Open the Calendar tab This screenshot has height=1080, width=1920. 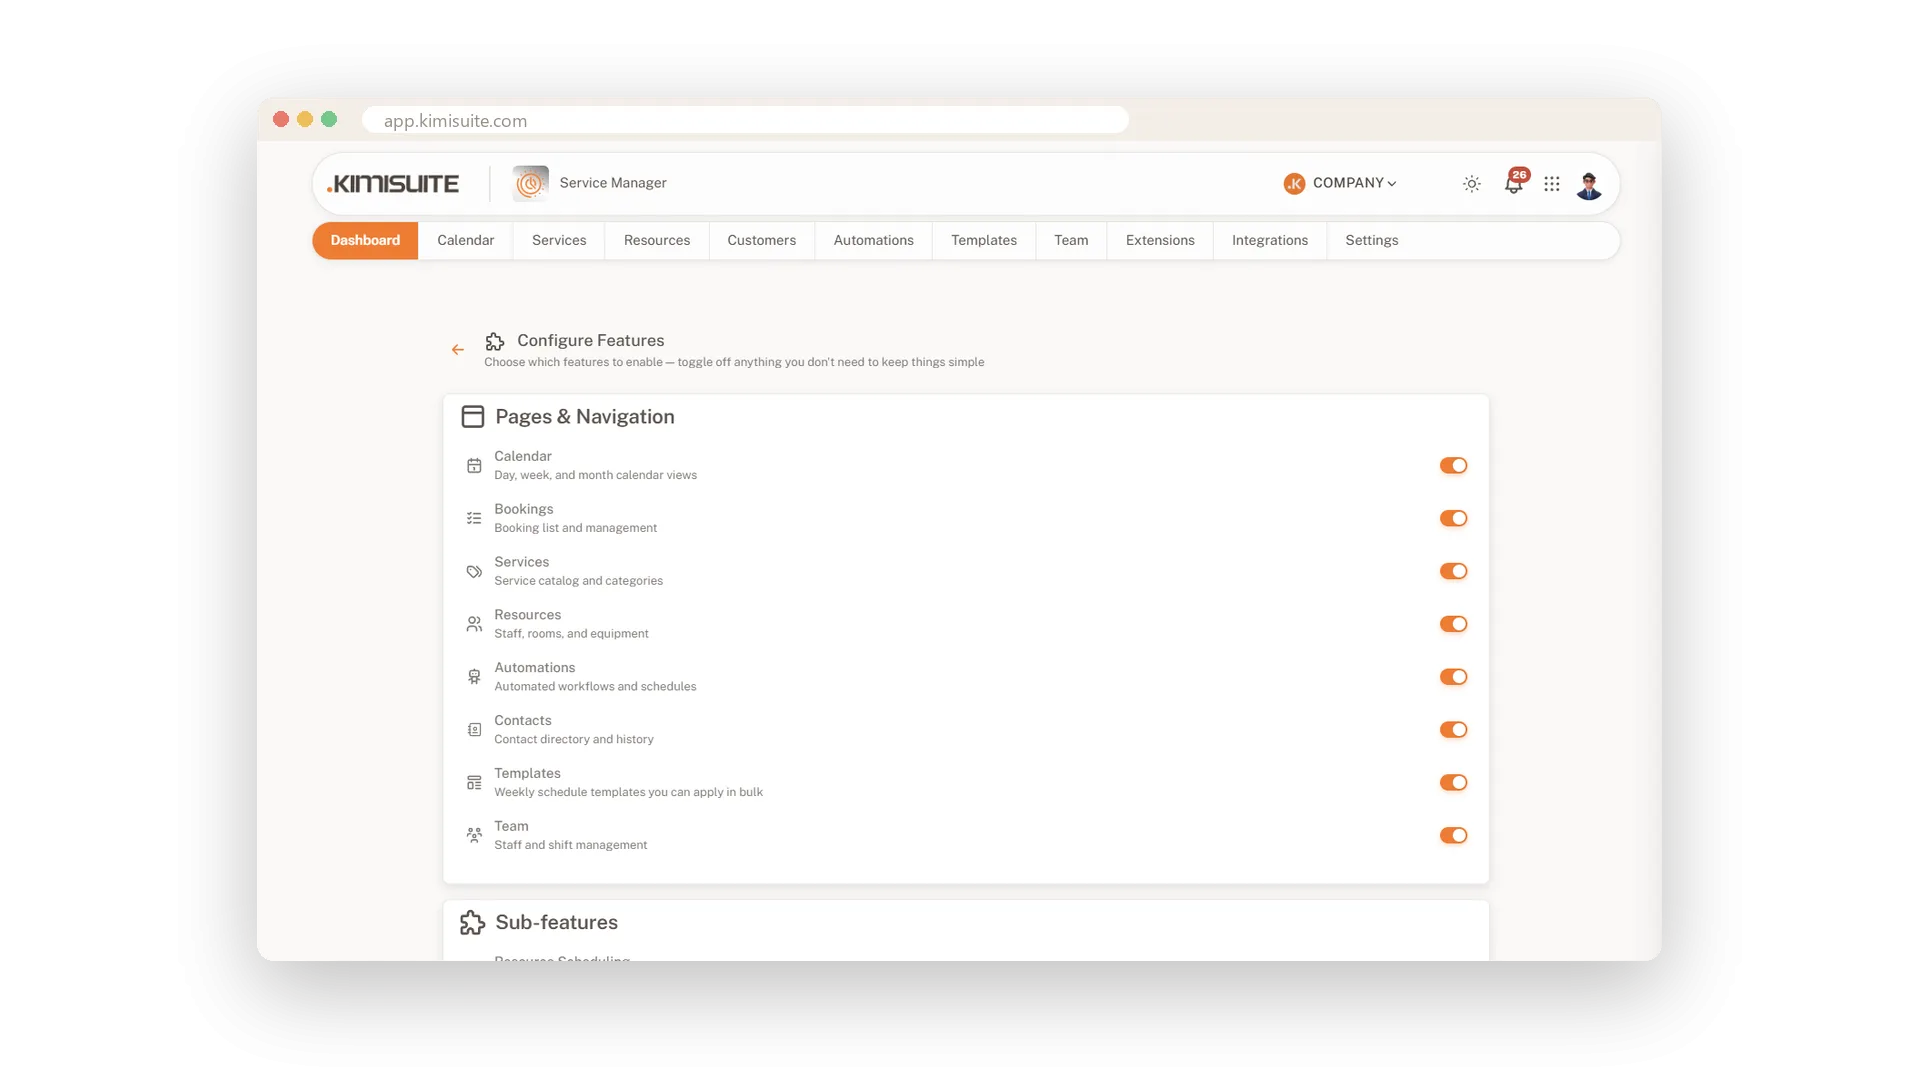point(465,241)
